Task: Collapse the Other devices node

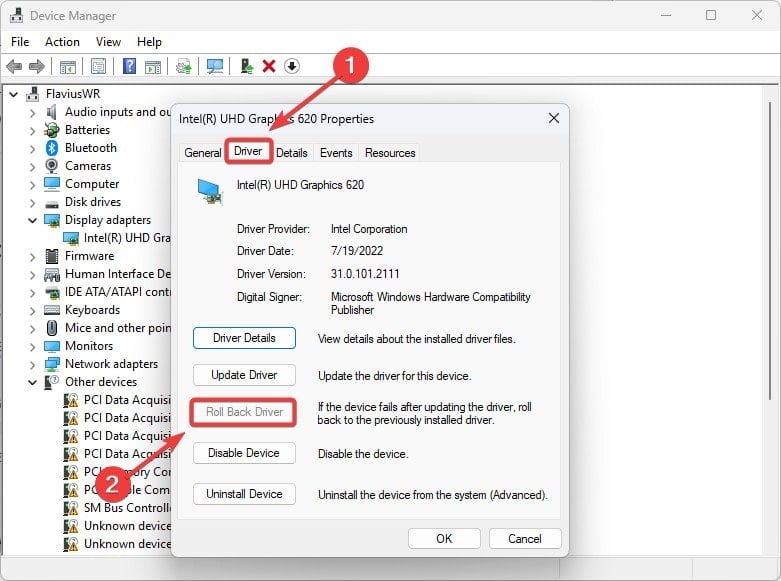Action: tap(32, 382)
